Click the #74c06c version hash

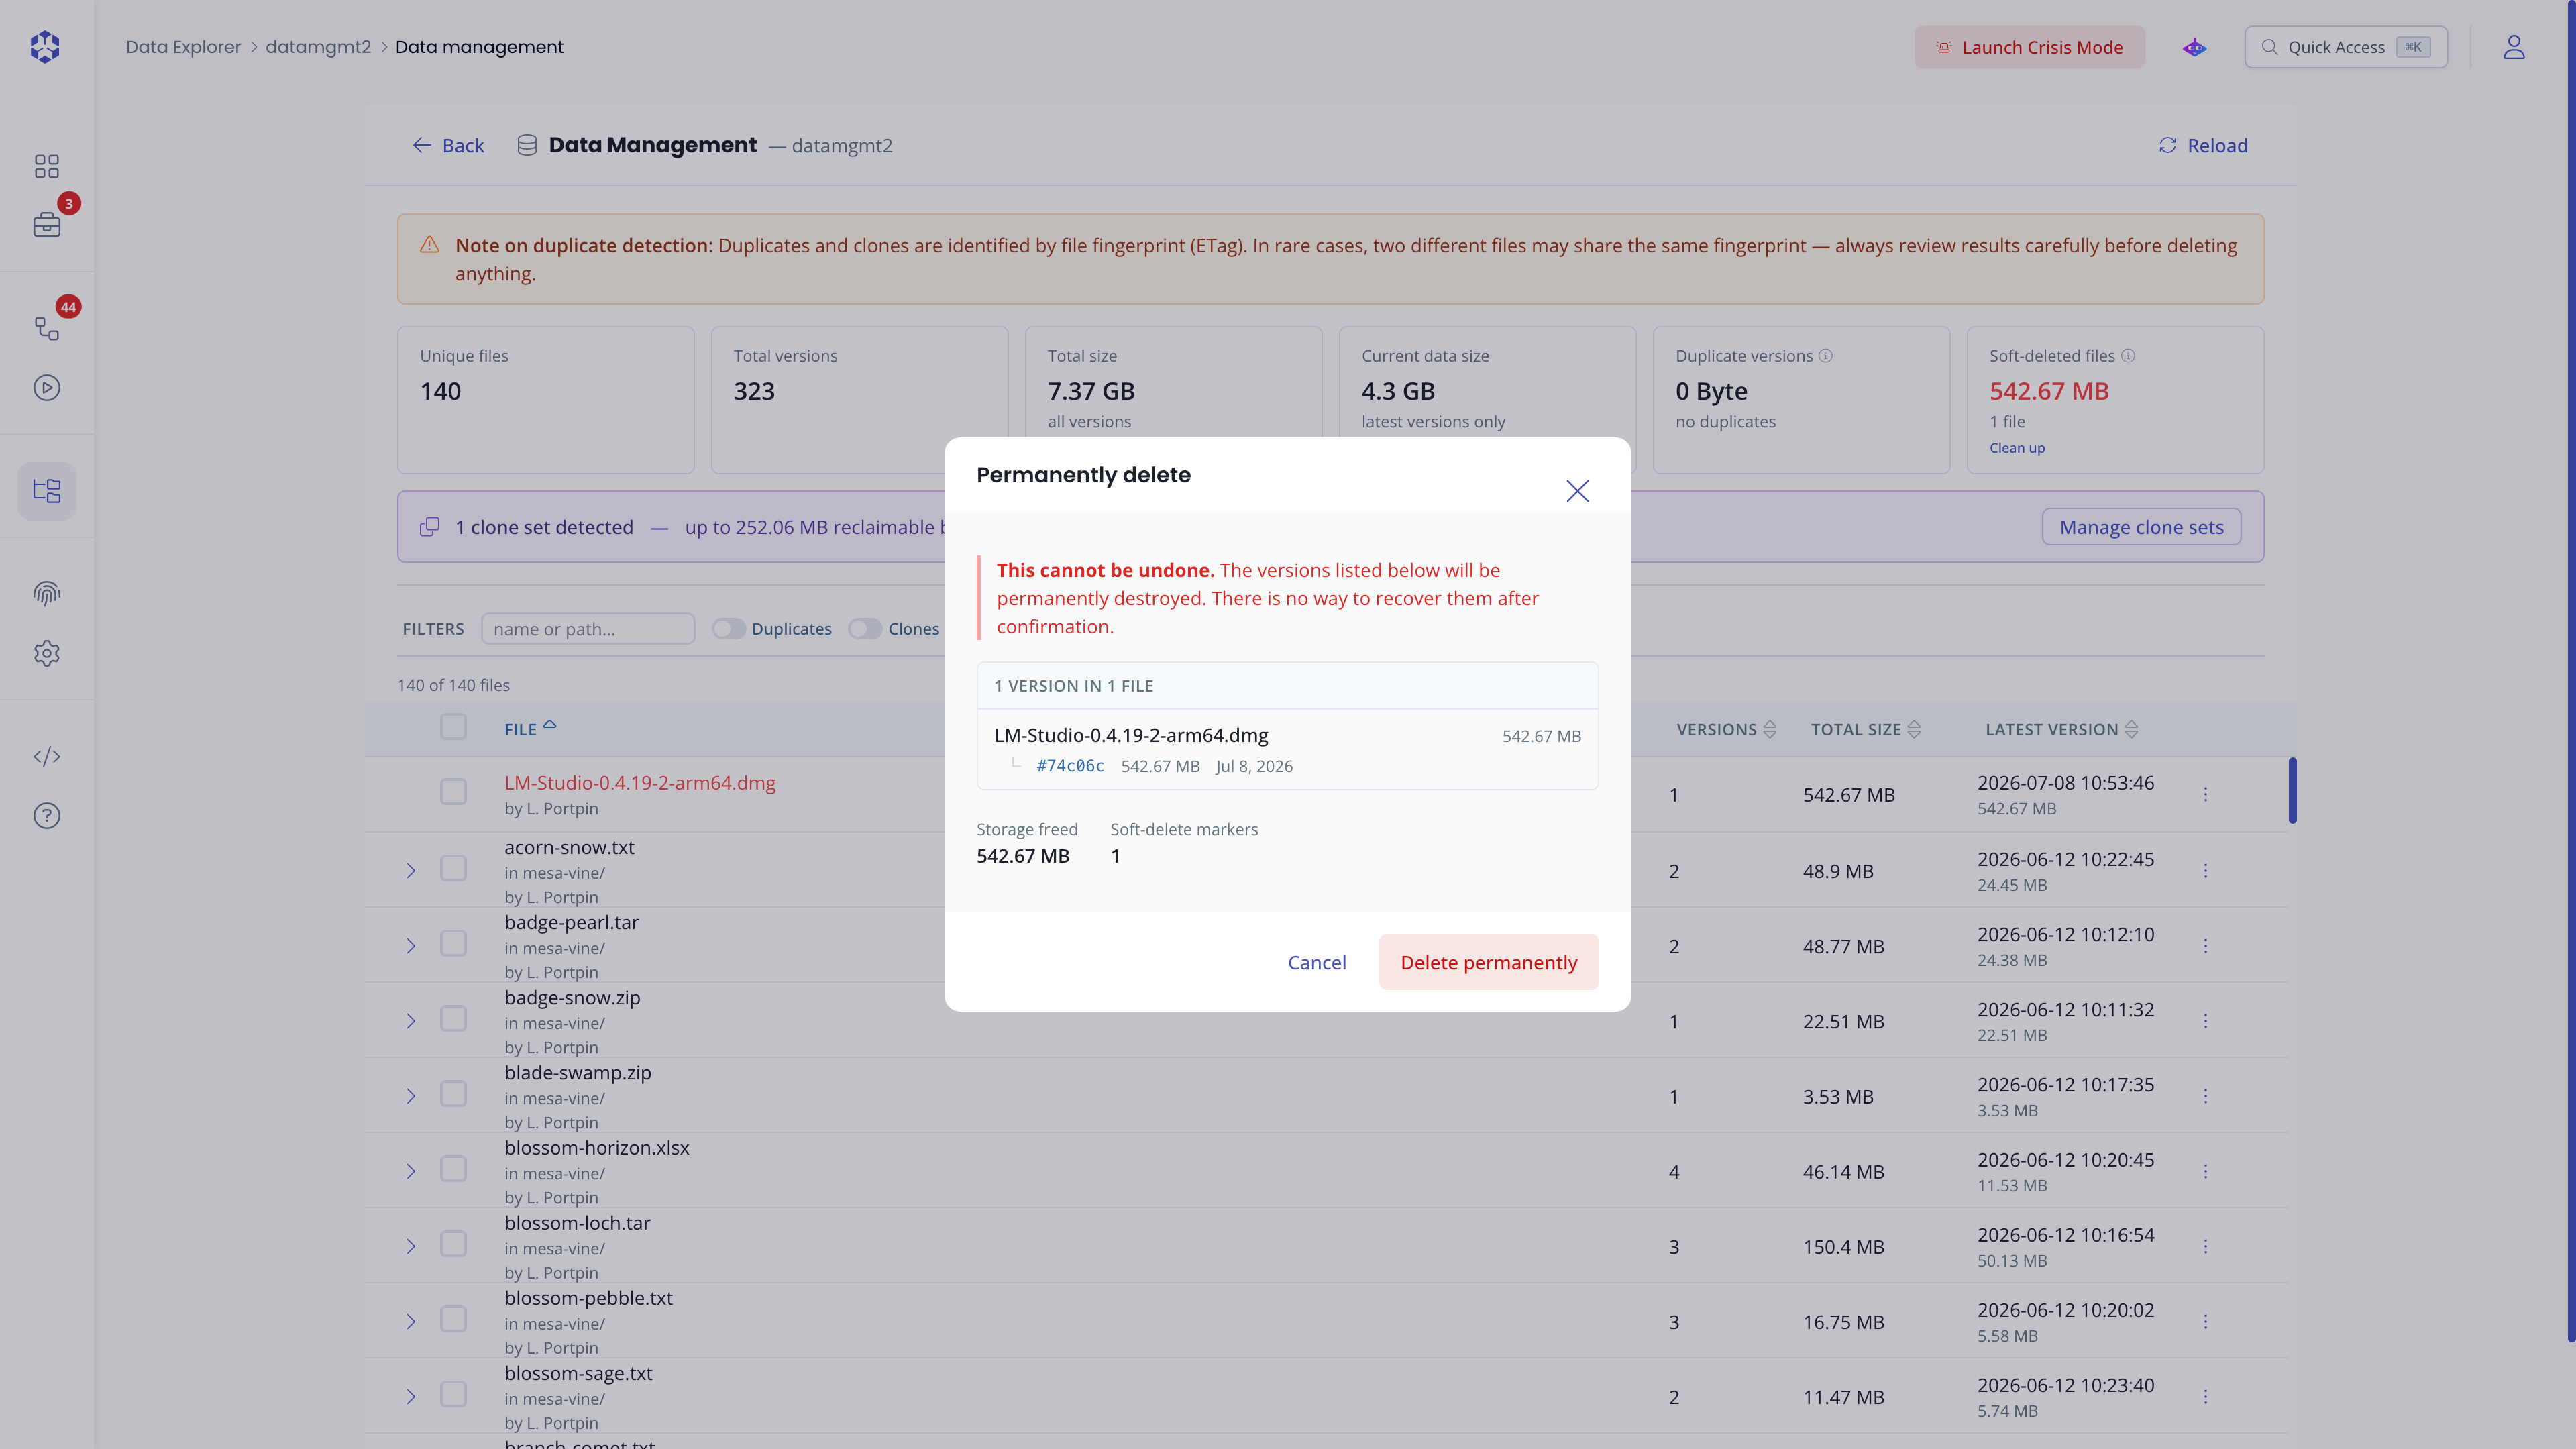click(1070, 766)
